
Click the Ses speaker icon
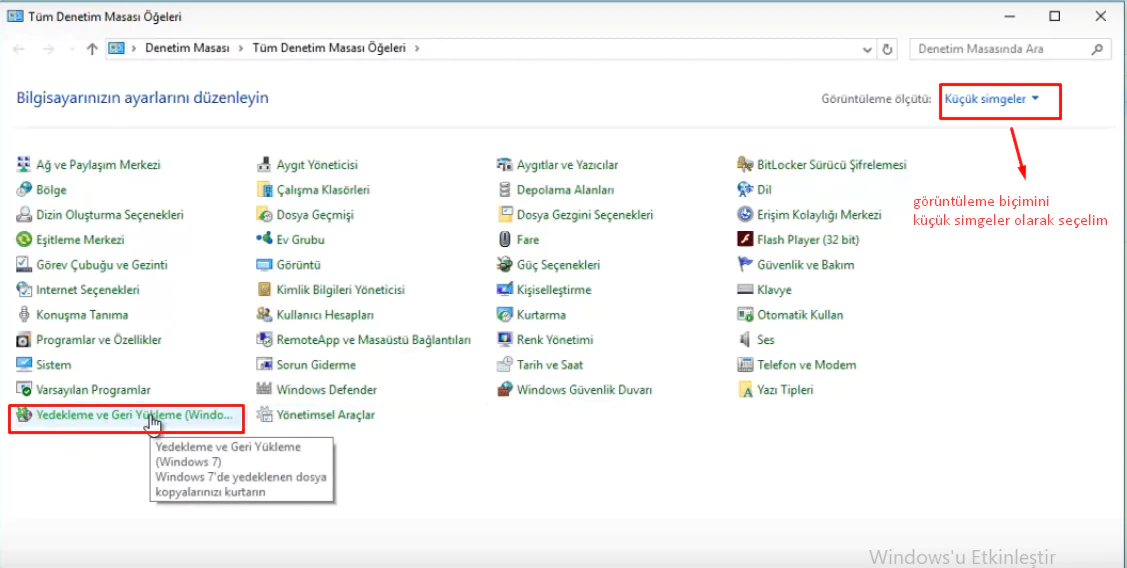(745, 340)
